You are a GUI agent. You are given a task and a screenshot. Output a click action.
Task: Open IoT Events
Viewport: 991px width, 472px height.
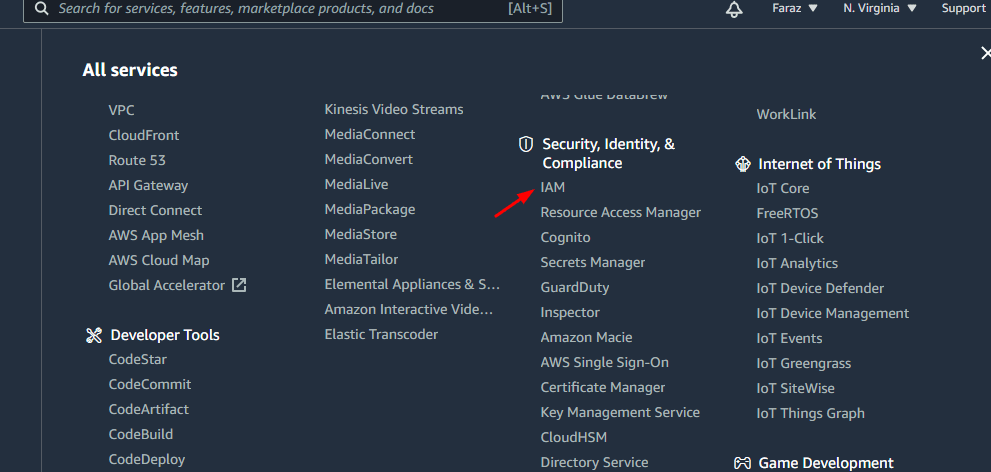point(789,338)
